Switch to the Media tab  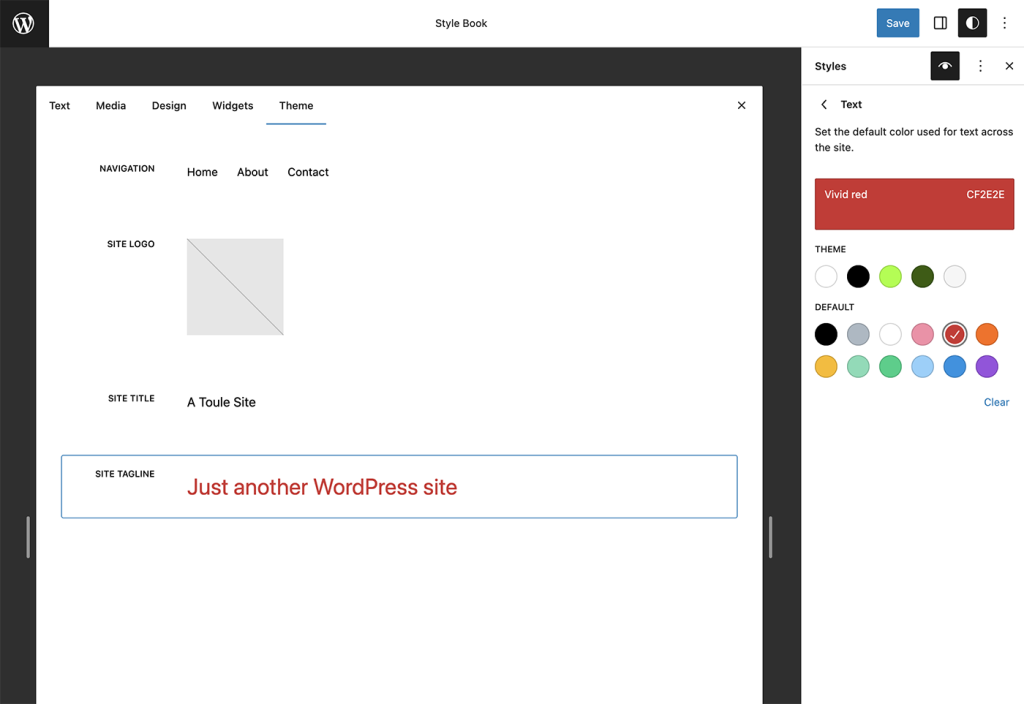pos(110,105)
